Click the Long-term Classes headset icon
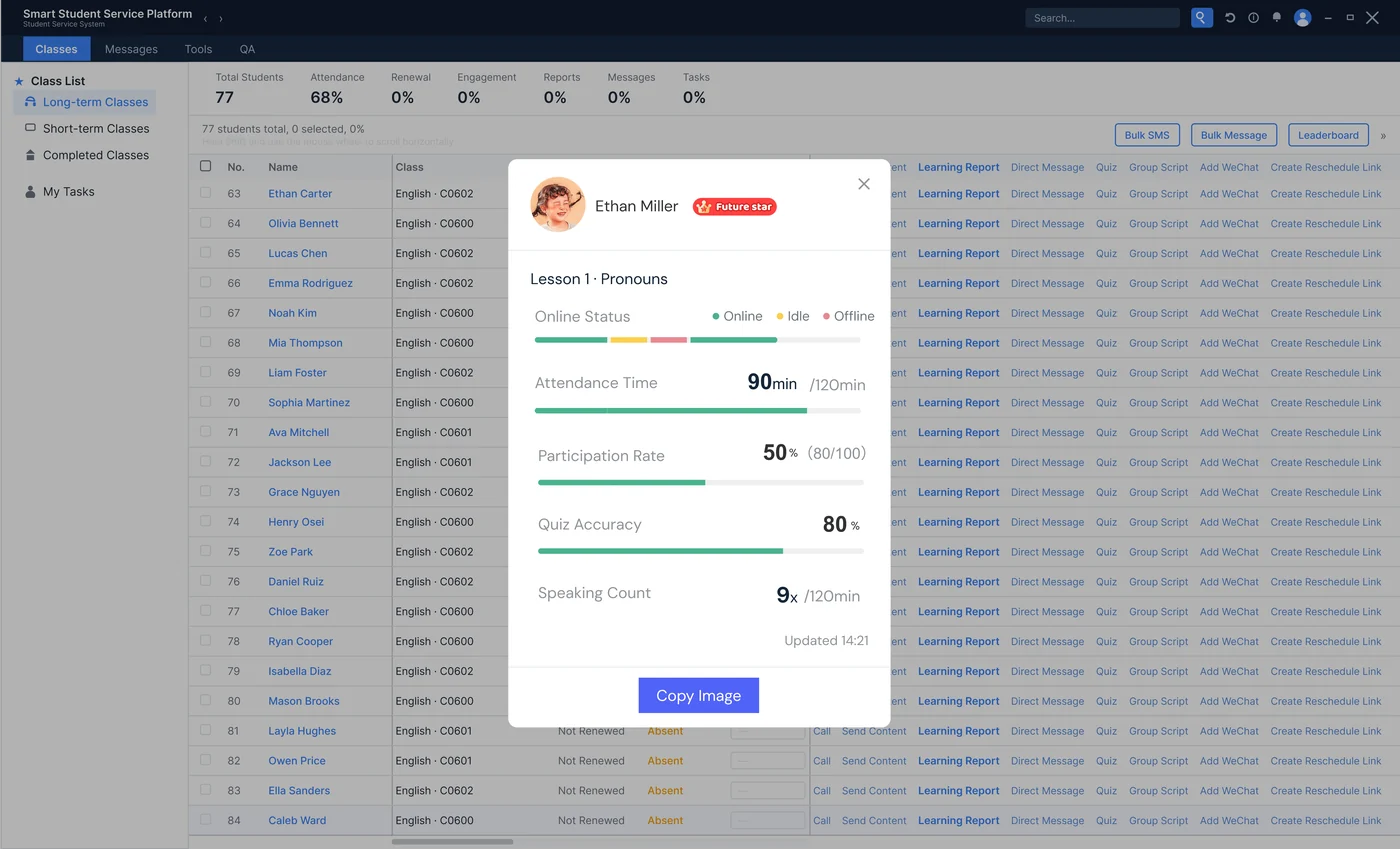The image size is (1400, 849). 30,102
